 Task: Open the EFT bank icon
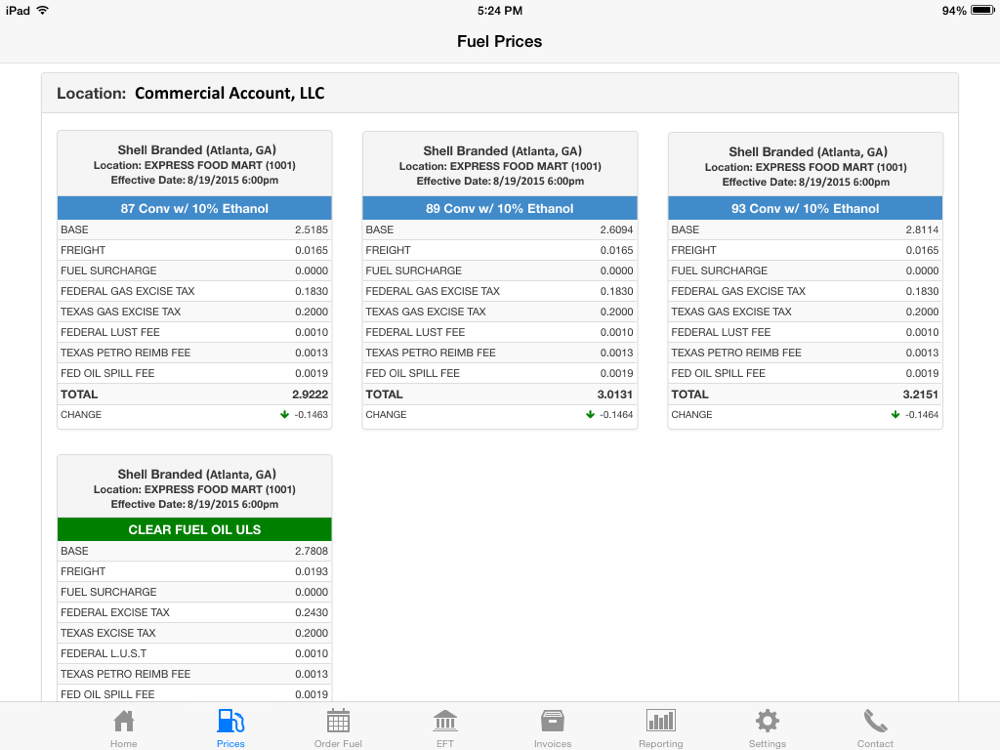445,721
